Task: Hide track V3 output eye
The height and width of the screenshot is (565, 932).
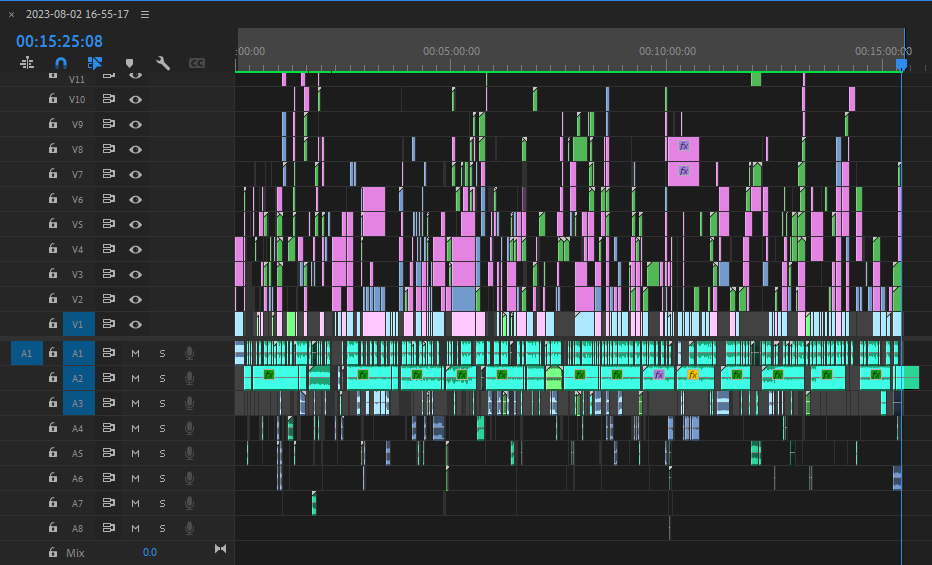Action: pyautogui.click(x=136, y=274)
